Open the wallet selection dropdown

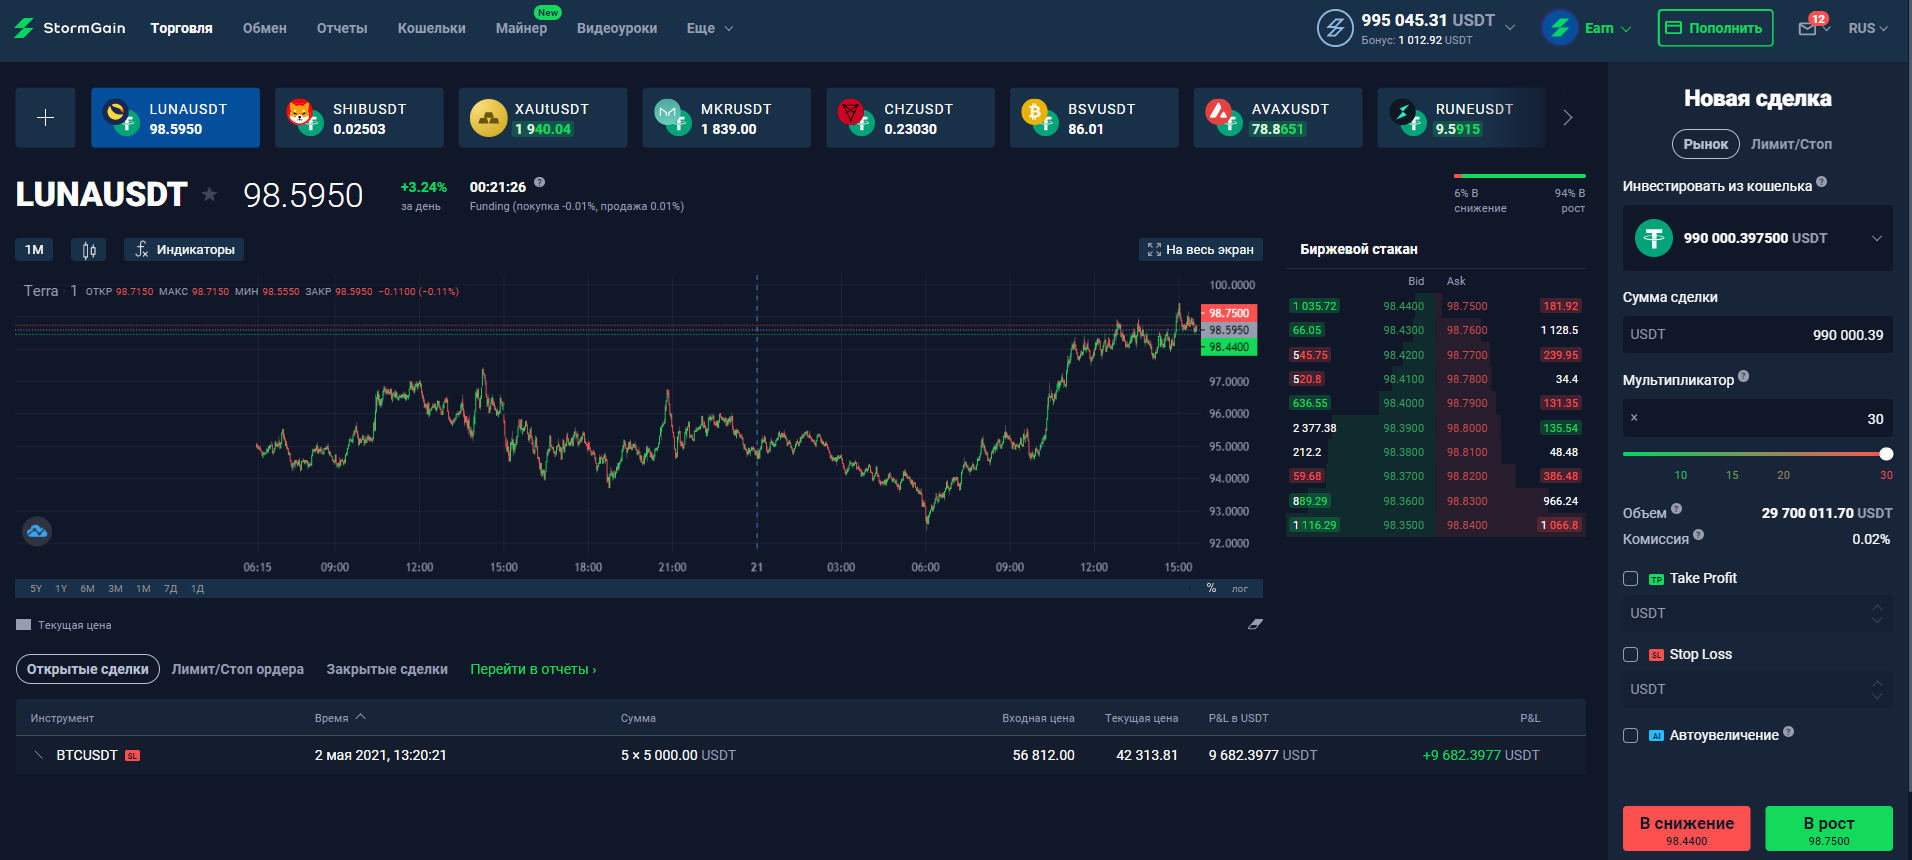1757,238
